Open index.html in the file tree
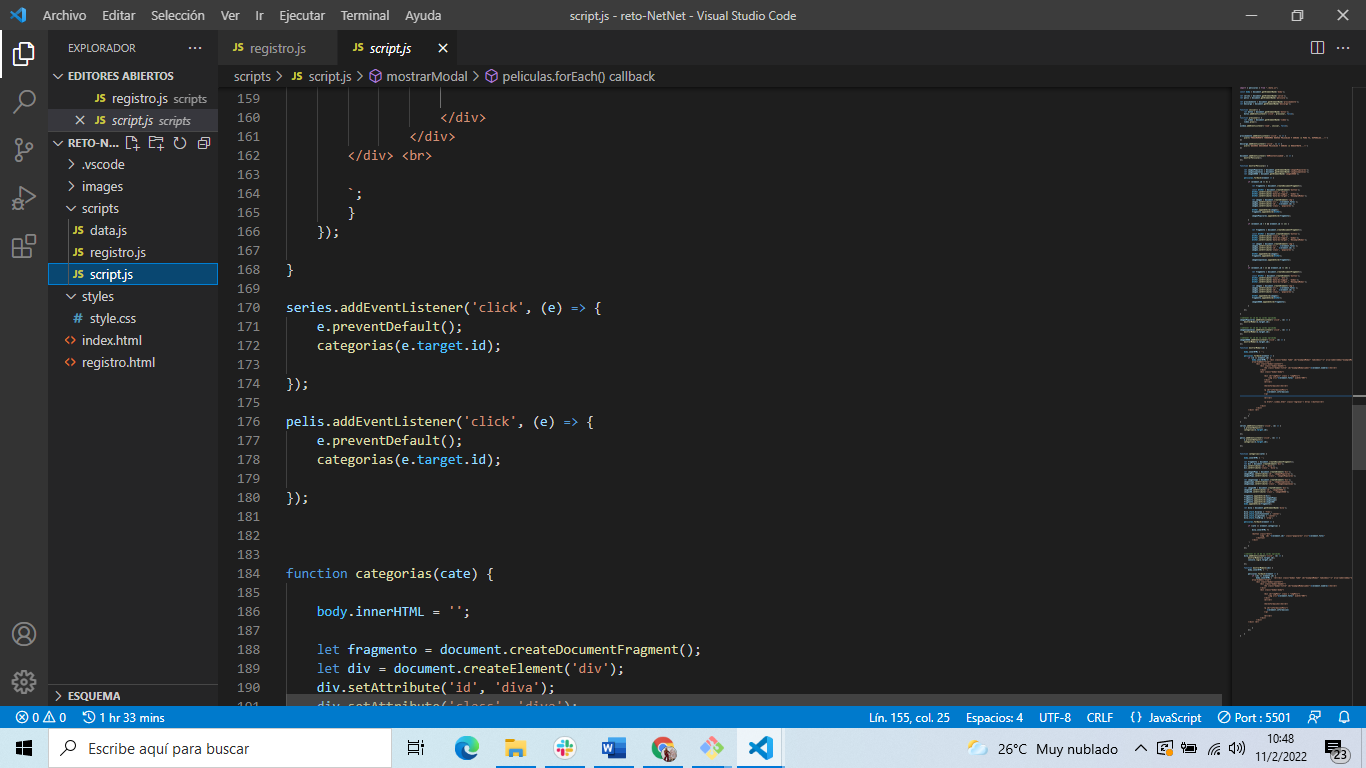This screenshot has width=1366, height=768. [133, 341]
